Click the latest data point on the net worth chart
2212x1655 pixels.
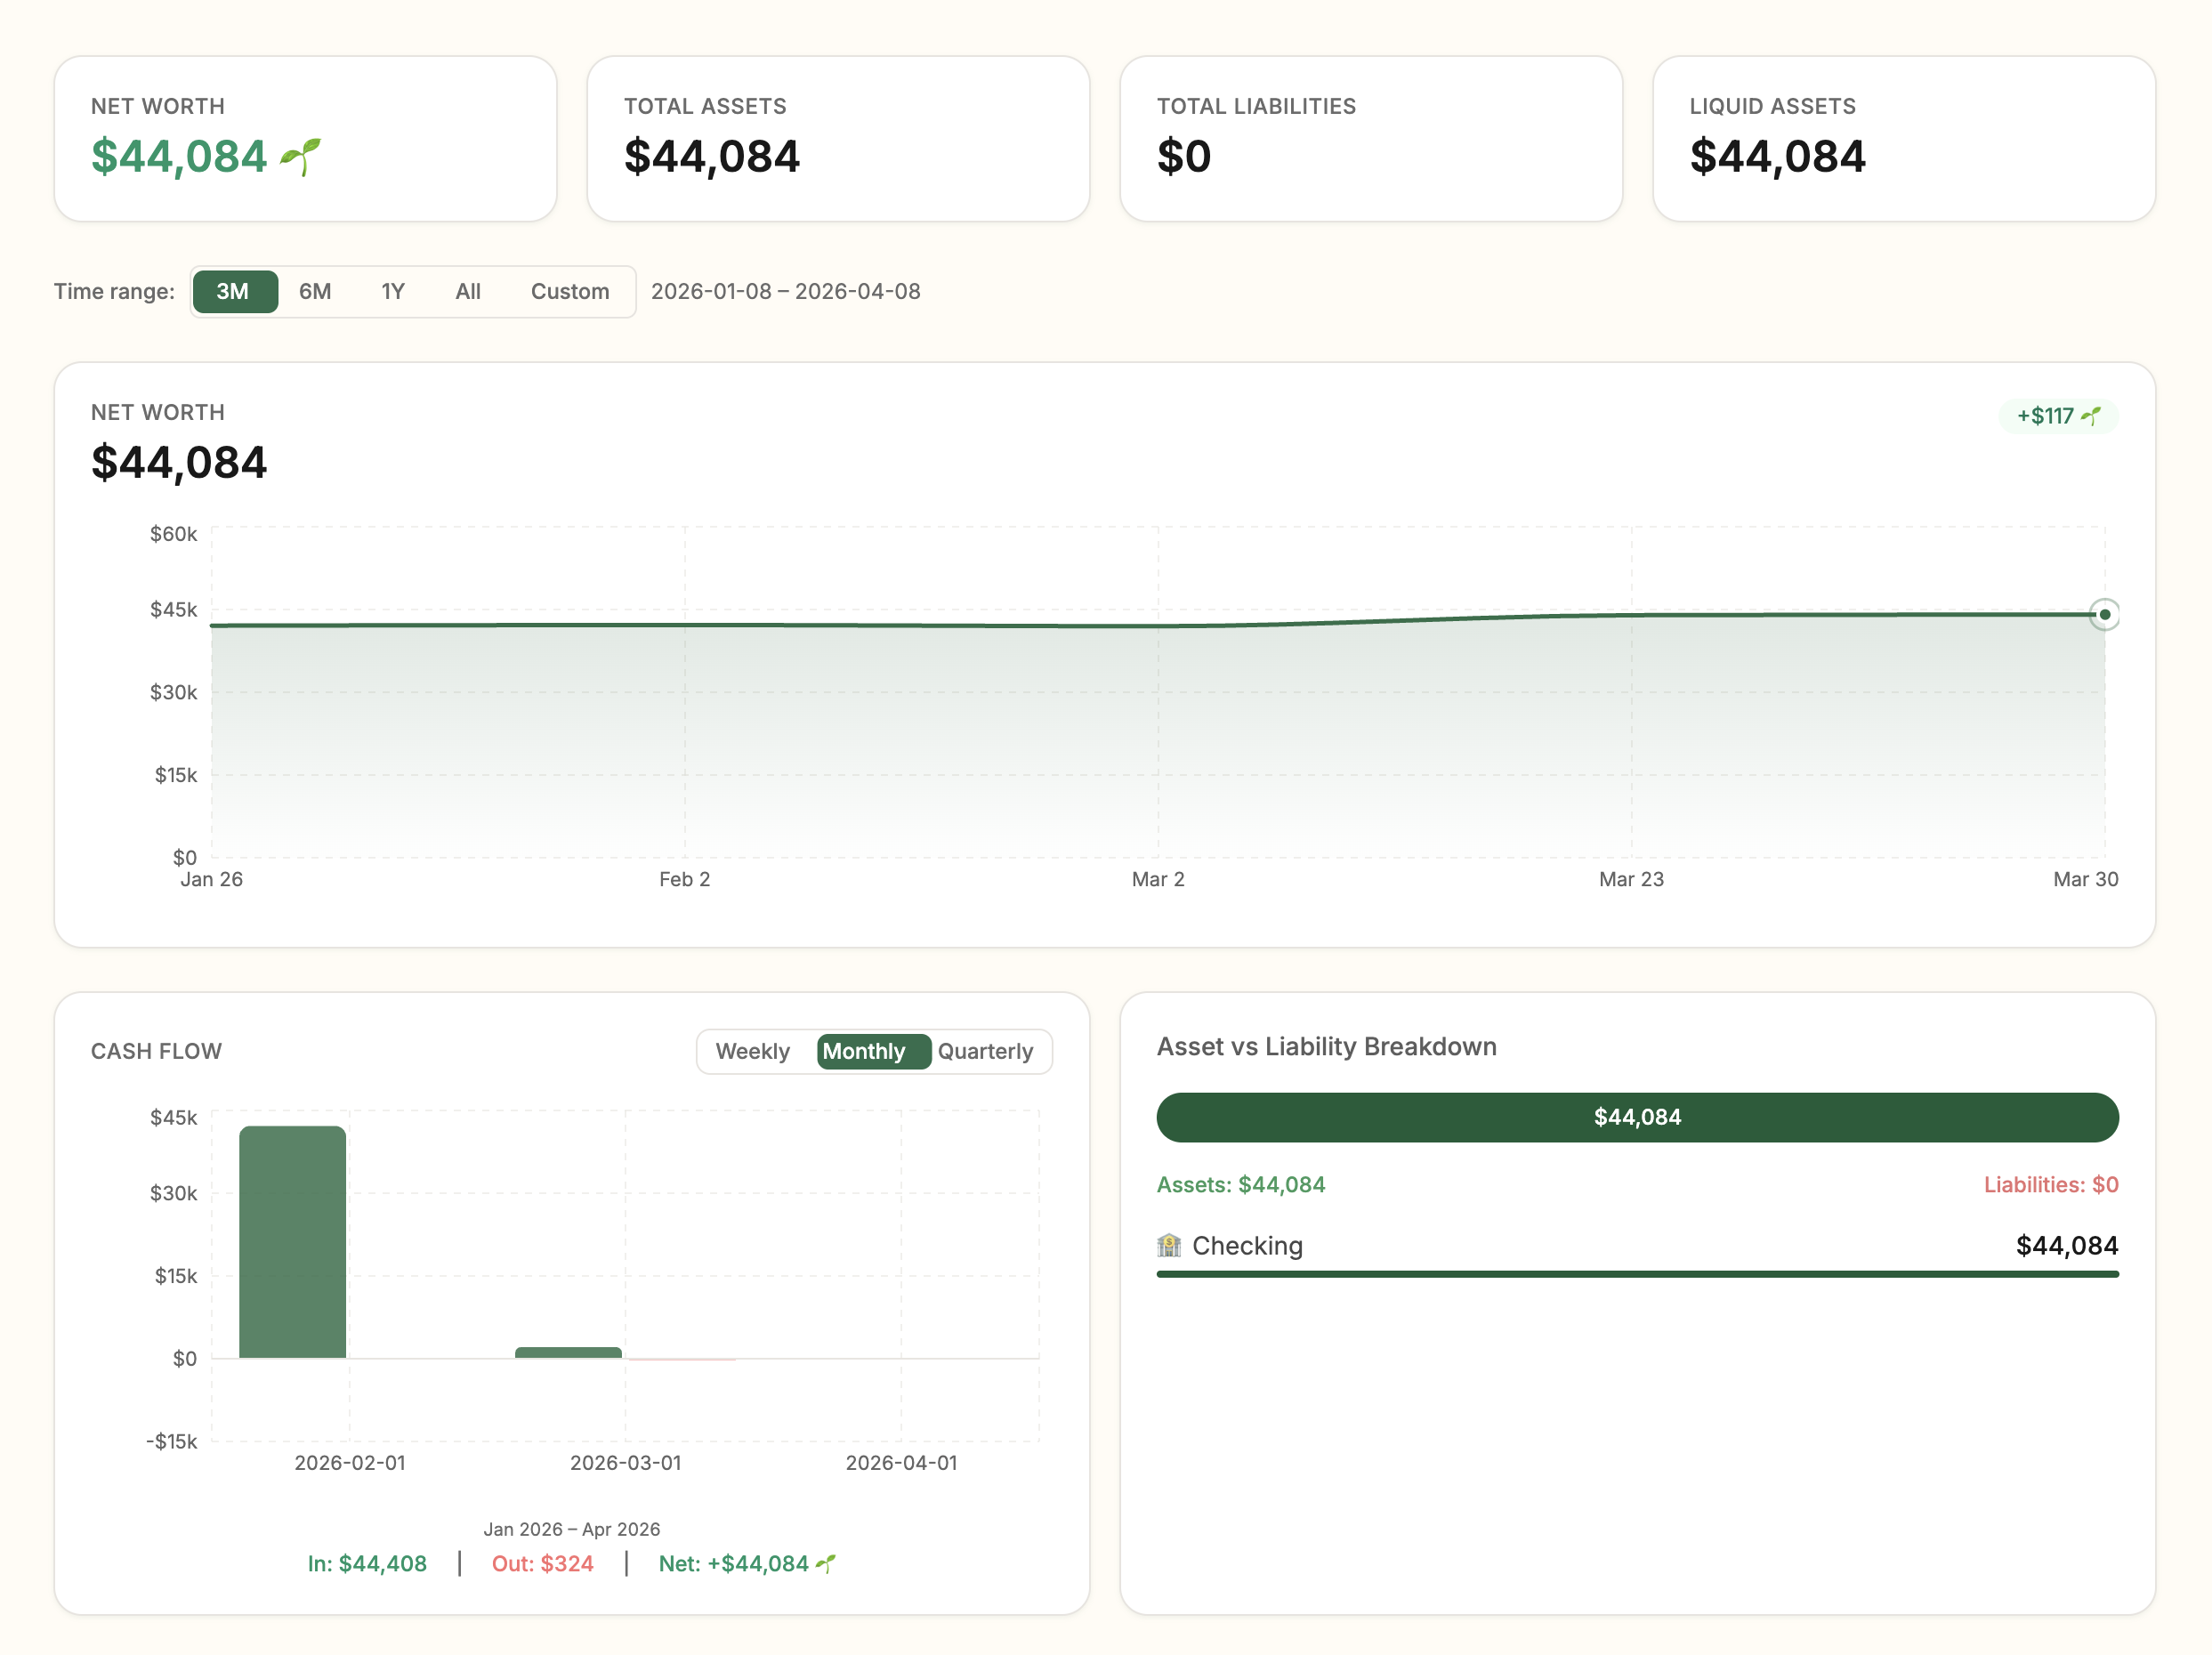pyautogui.click(x=2104, y=614)
